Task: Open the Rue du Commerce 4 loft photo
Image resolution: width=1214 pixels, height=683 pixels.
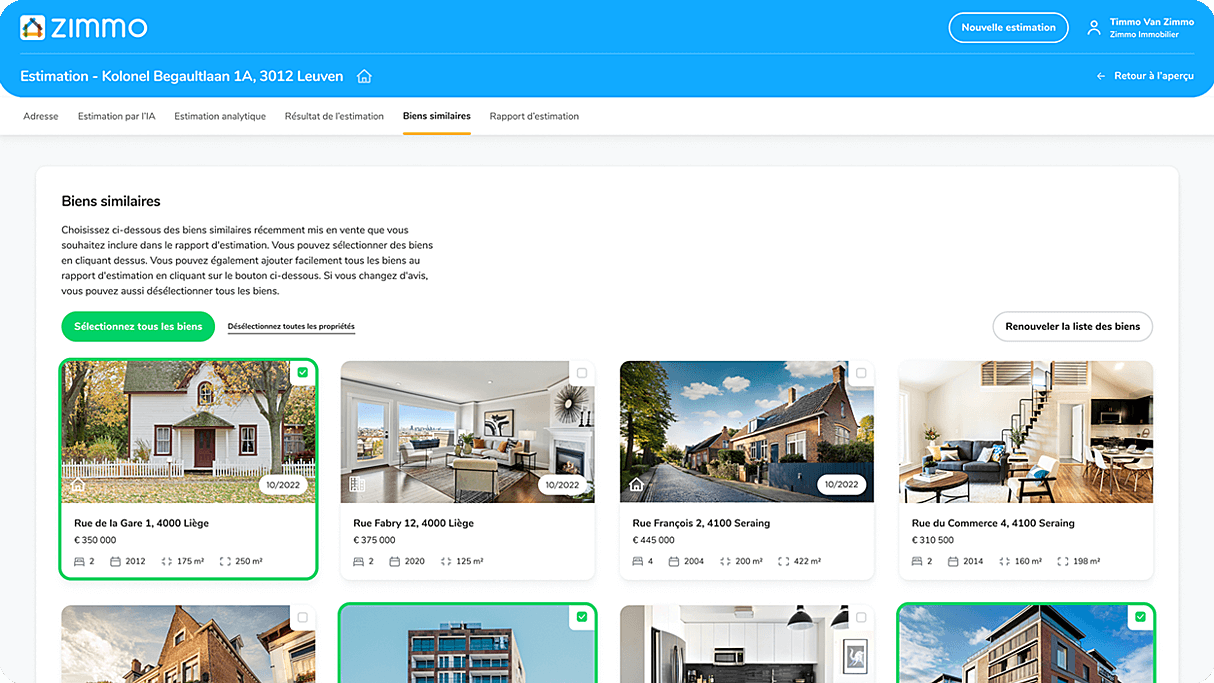Action: [1026, 432]
